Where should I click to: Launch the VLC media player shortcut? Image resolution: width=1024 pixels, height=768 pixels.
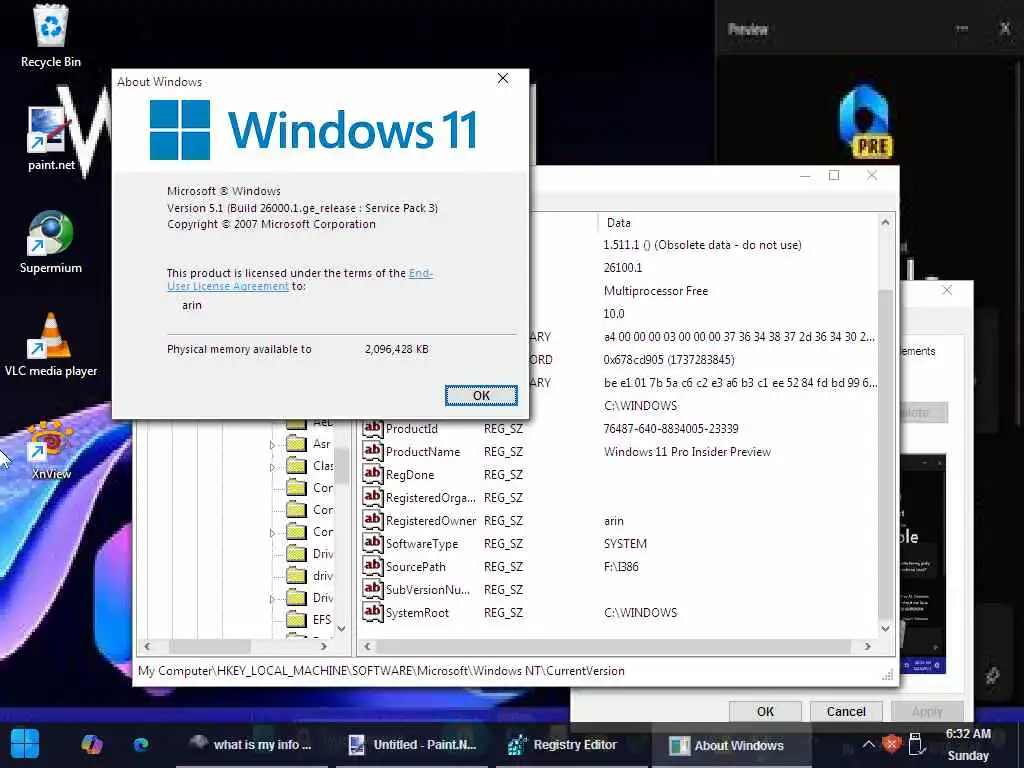tap(50, 345)
